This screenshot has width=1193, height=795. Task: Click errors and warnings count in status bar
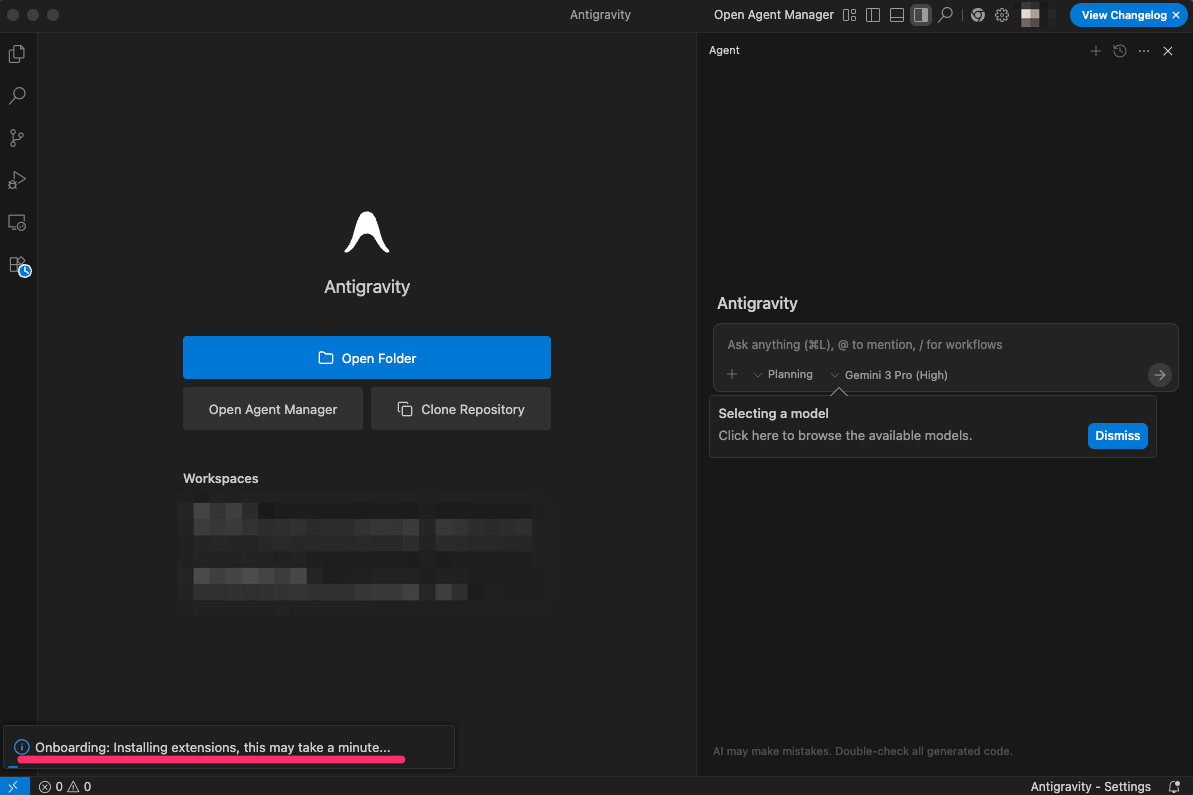[x=65, y=787]
